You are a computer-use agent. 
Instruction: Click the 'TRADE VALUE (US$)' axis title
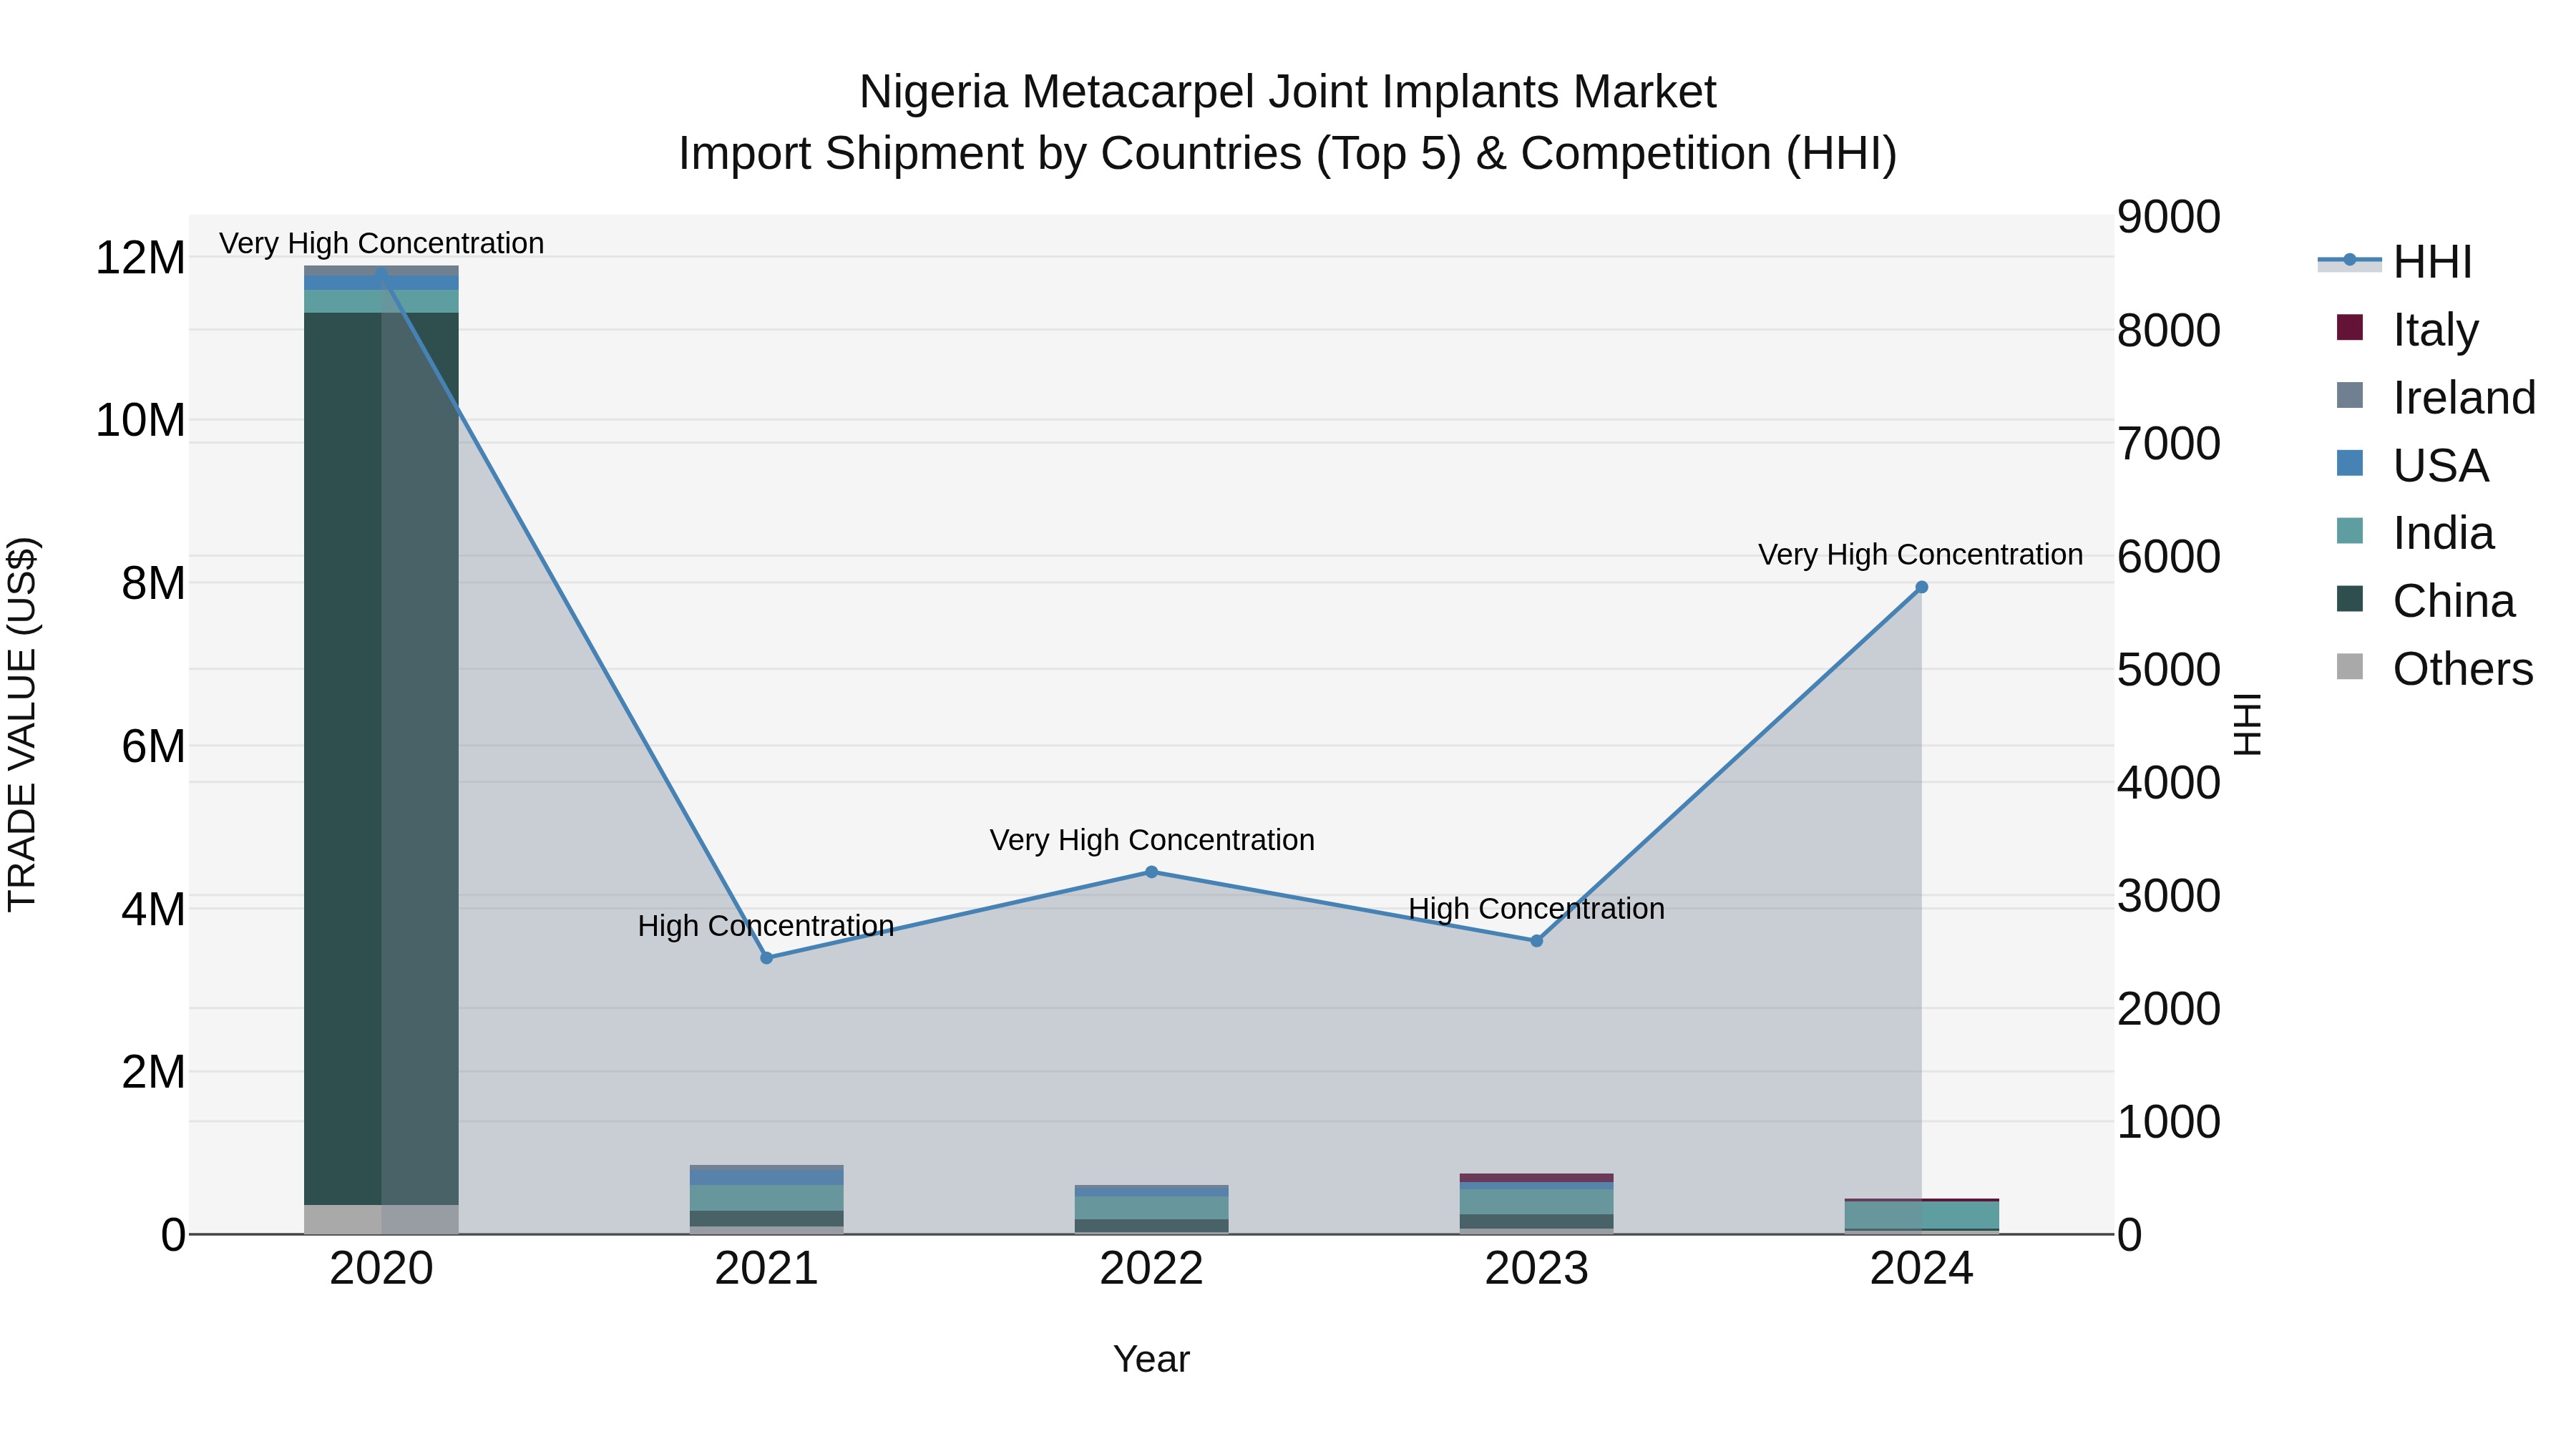(22, 724)
